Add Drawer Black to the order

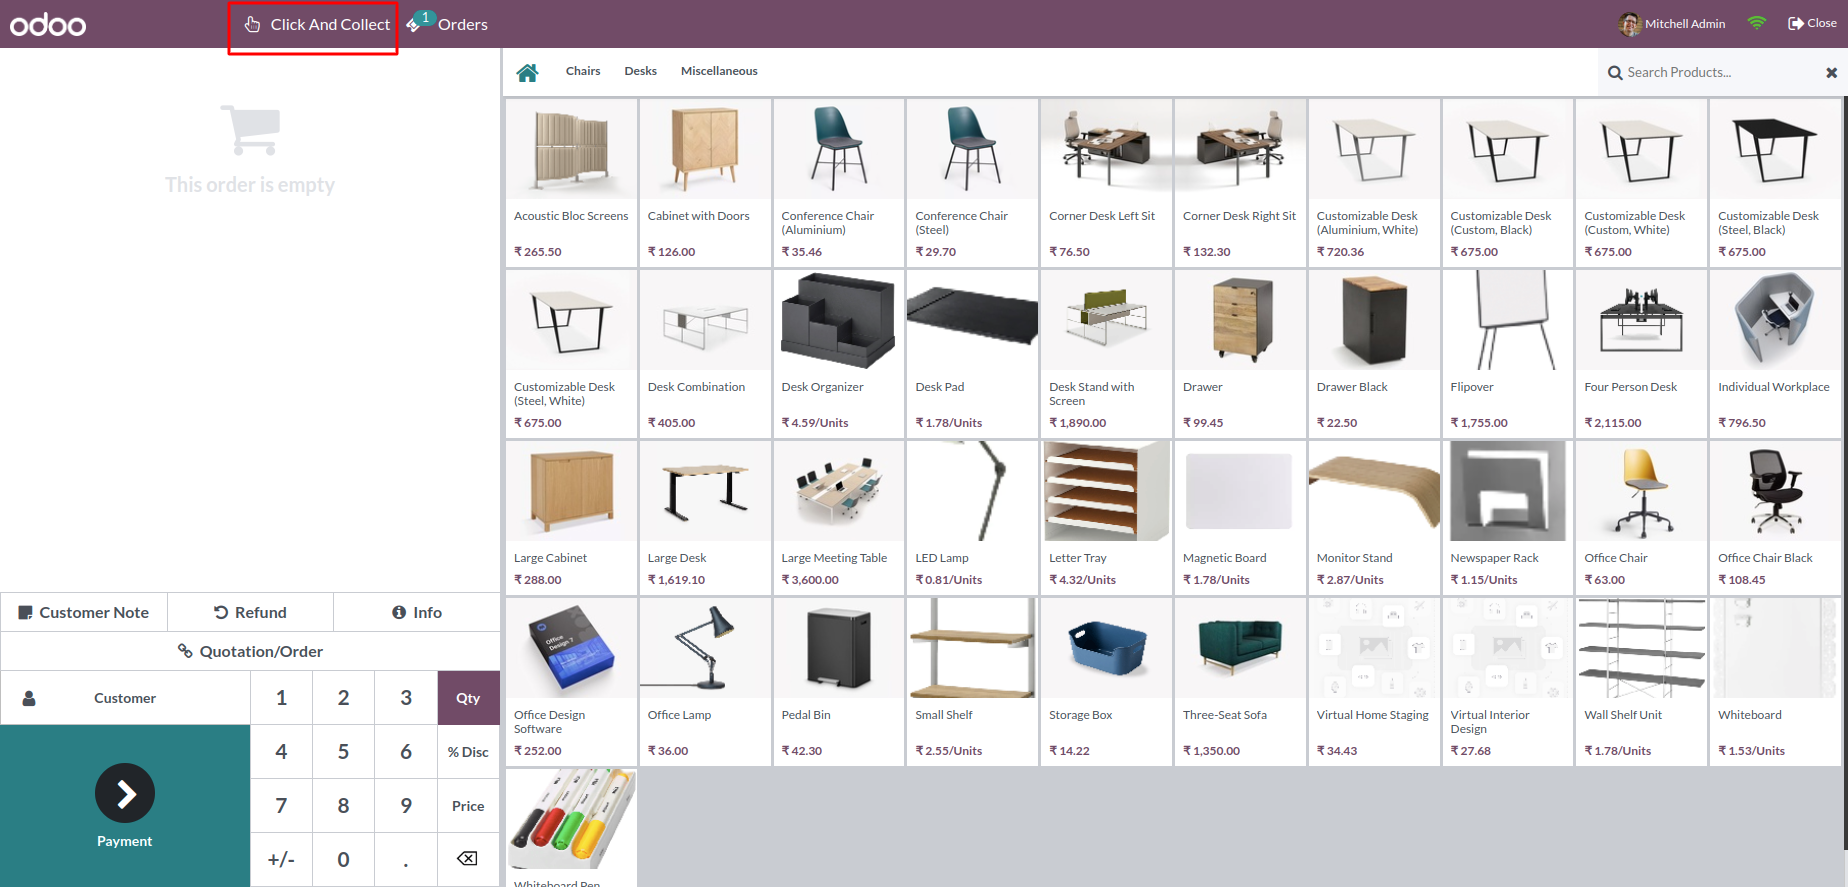click(1374, 353)
